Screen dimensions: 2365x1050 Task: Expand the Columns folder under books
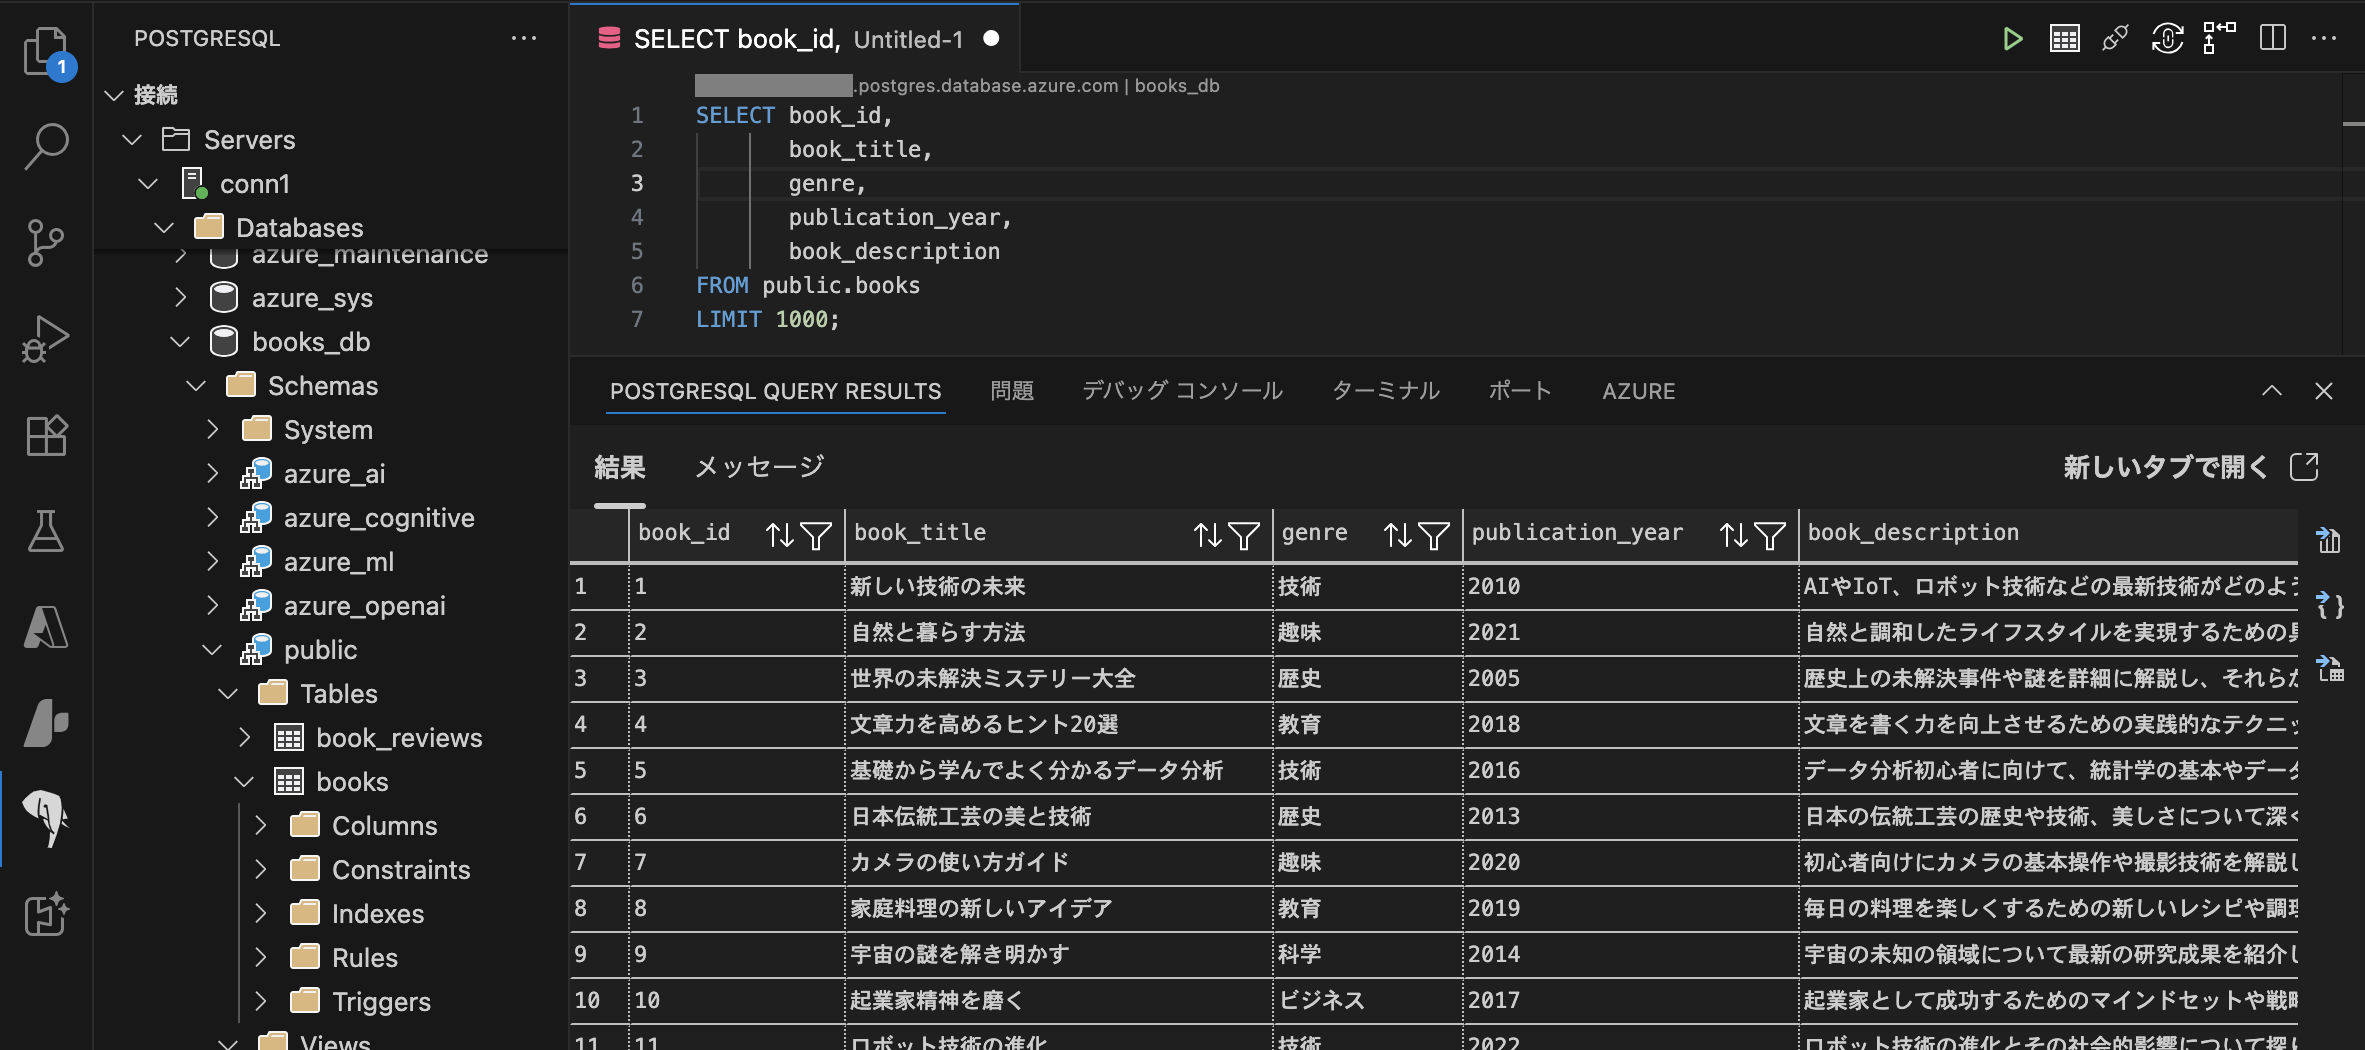click(260, 825)
